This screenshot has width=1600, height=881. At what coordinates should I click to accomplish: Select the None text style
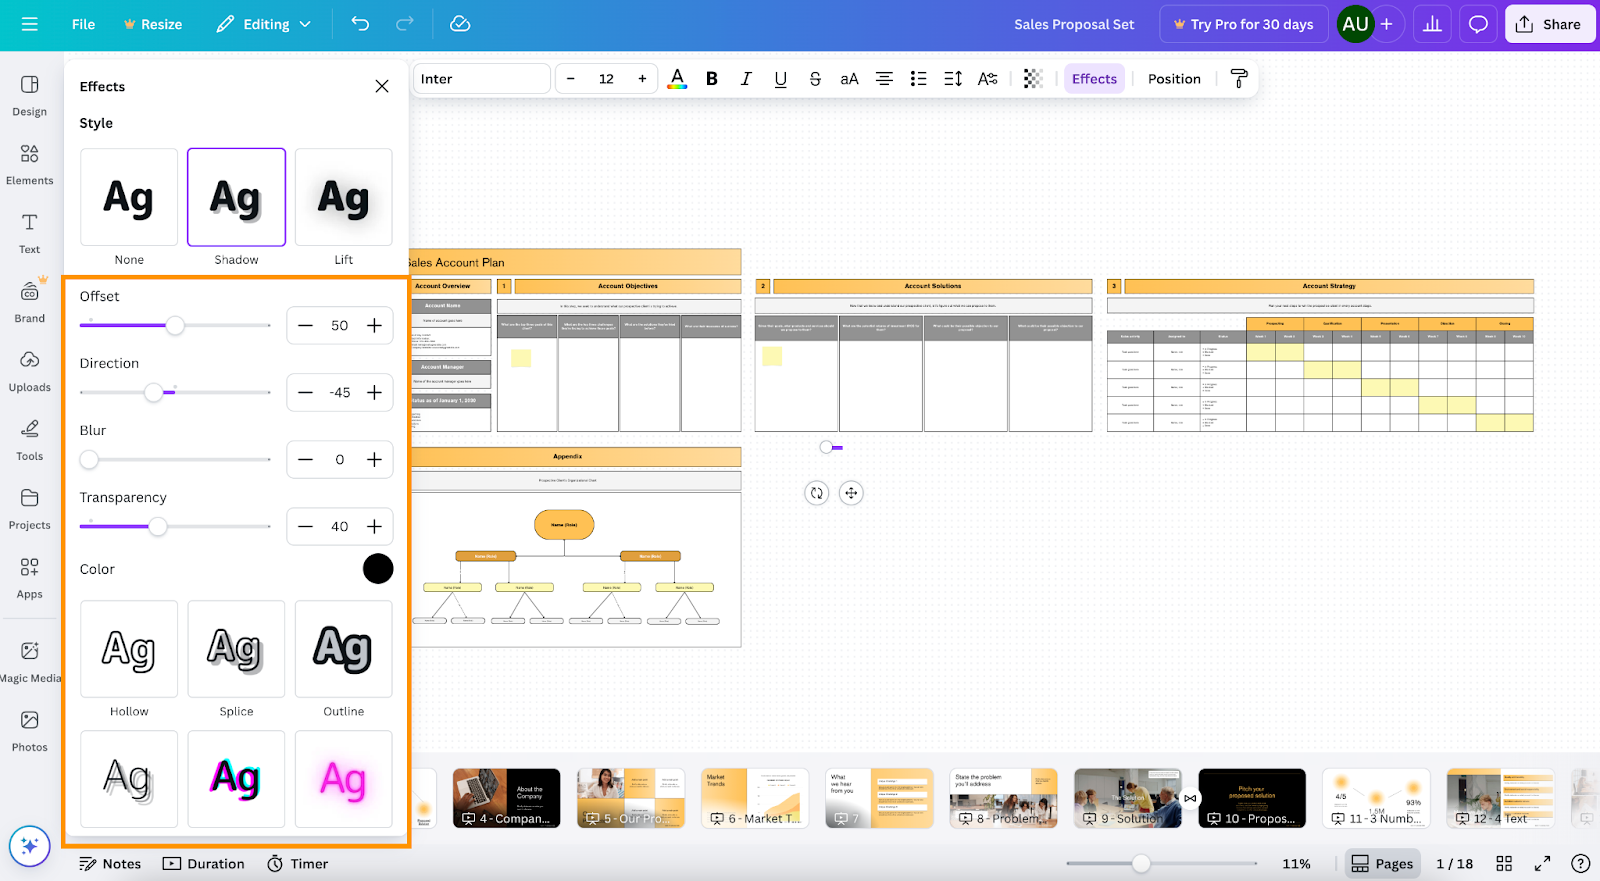(129, 198)
